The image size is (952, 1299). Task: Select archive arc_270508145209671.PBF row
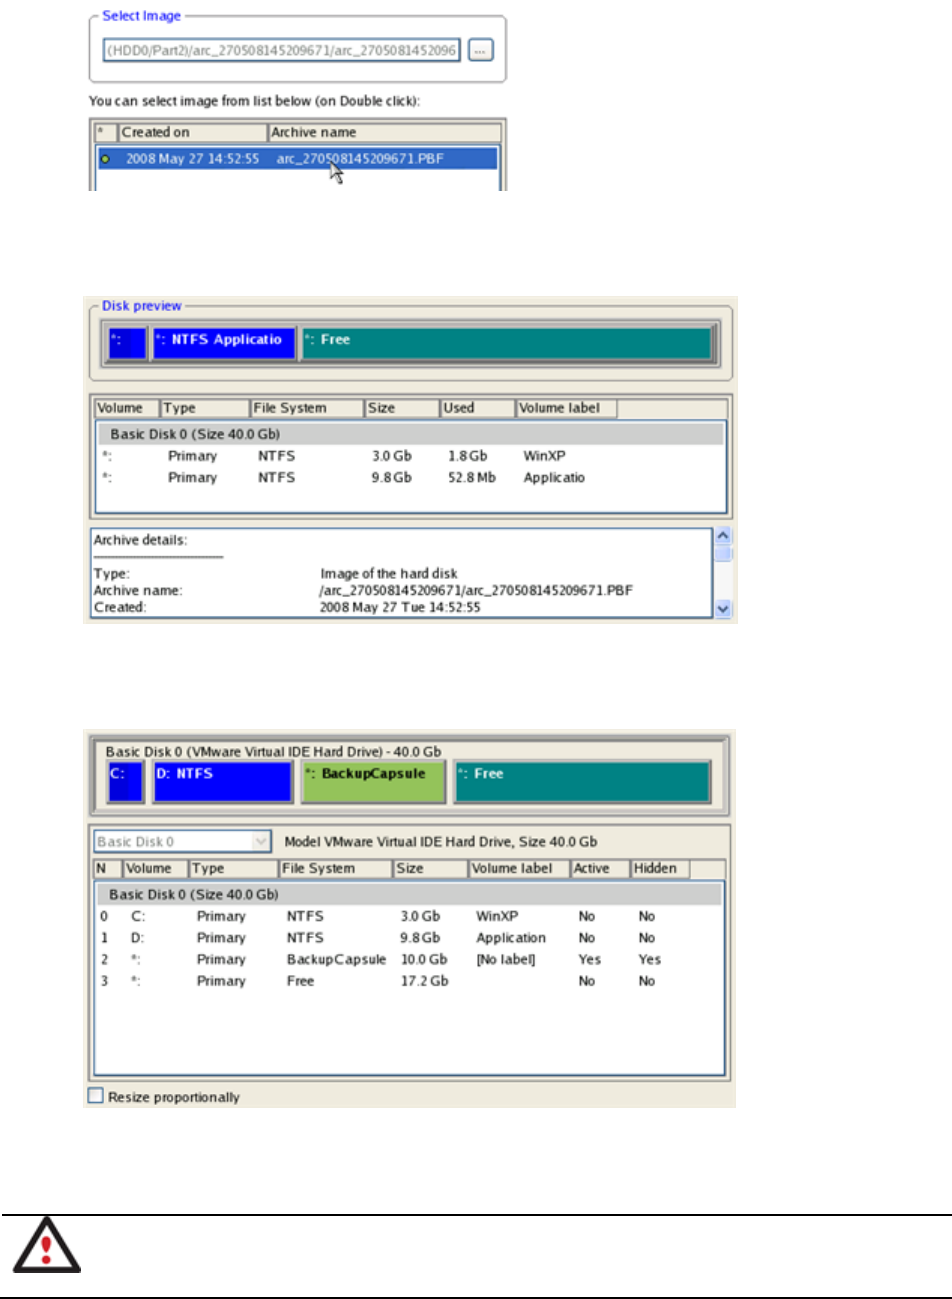click(297, 158)
